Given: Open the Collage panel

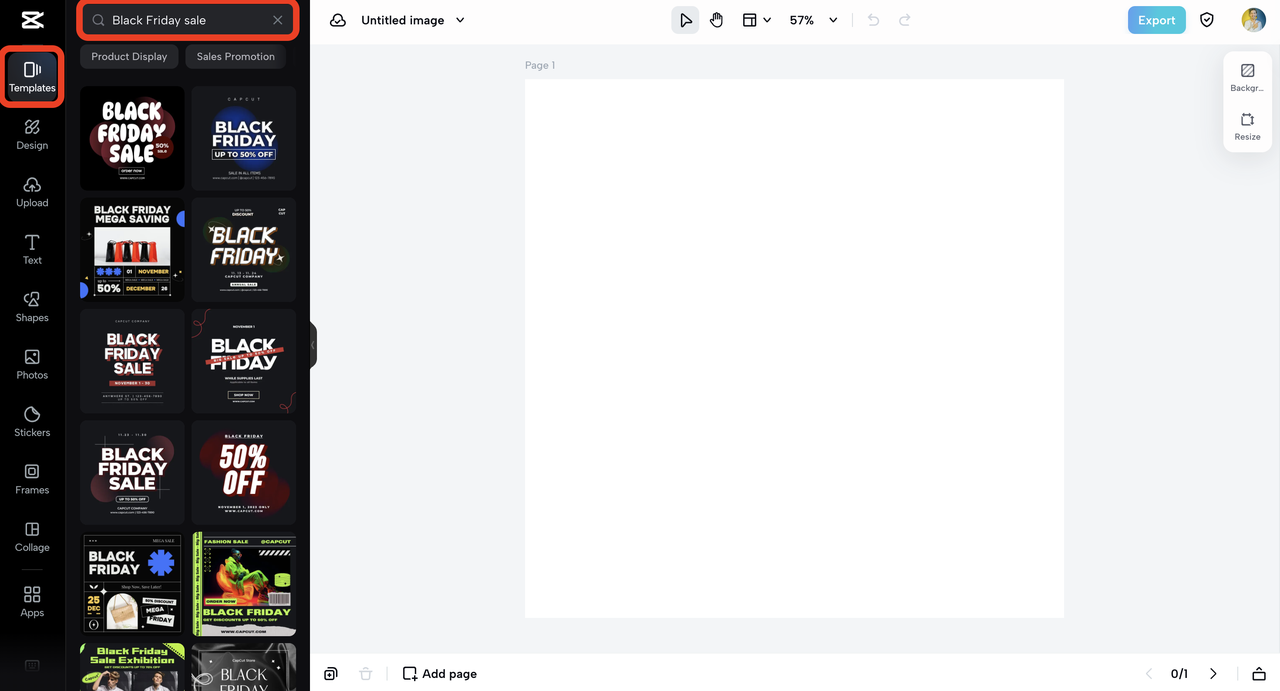Looking at the screenshot, I should point(32,537).
